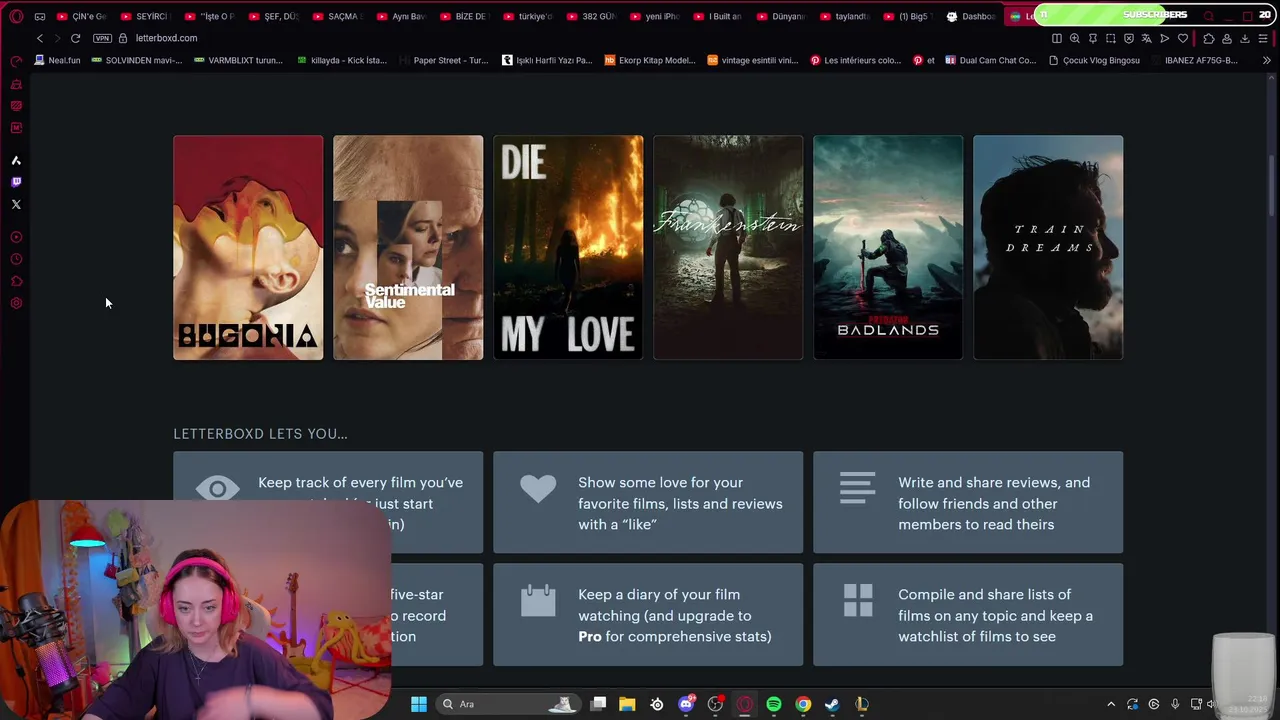Viewport: 1280px width, 720px height.
Task: Click the heart bookmark icon in address bar
Action: 1183,38
